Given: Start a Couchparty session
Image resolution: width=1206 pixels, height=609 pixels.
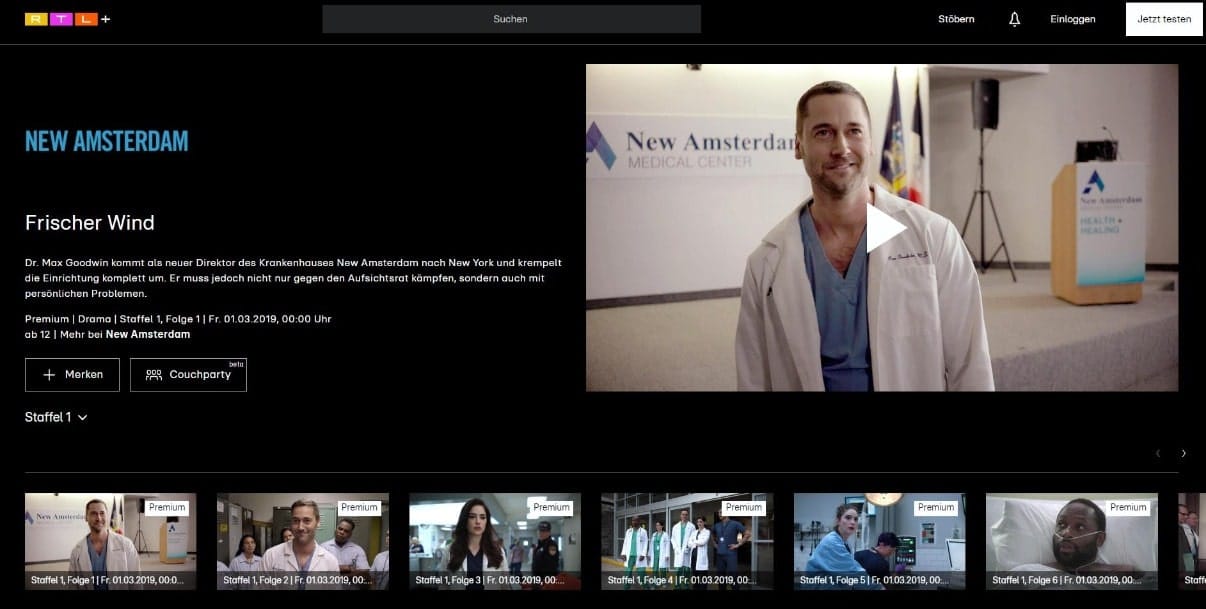Looking at the screenshot, I should (x=188, y=374).
